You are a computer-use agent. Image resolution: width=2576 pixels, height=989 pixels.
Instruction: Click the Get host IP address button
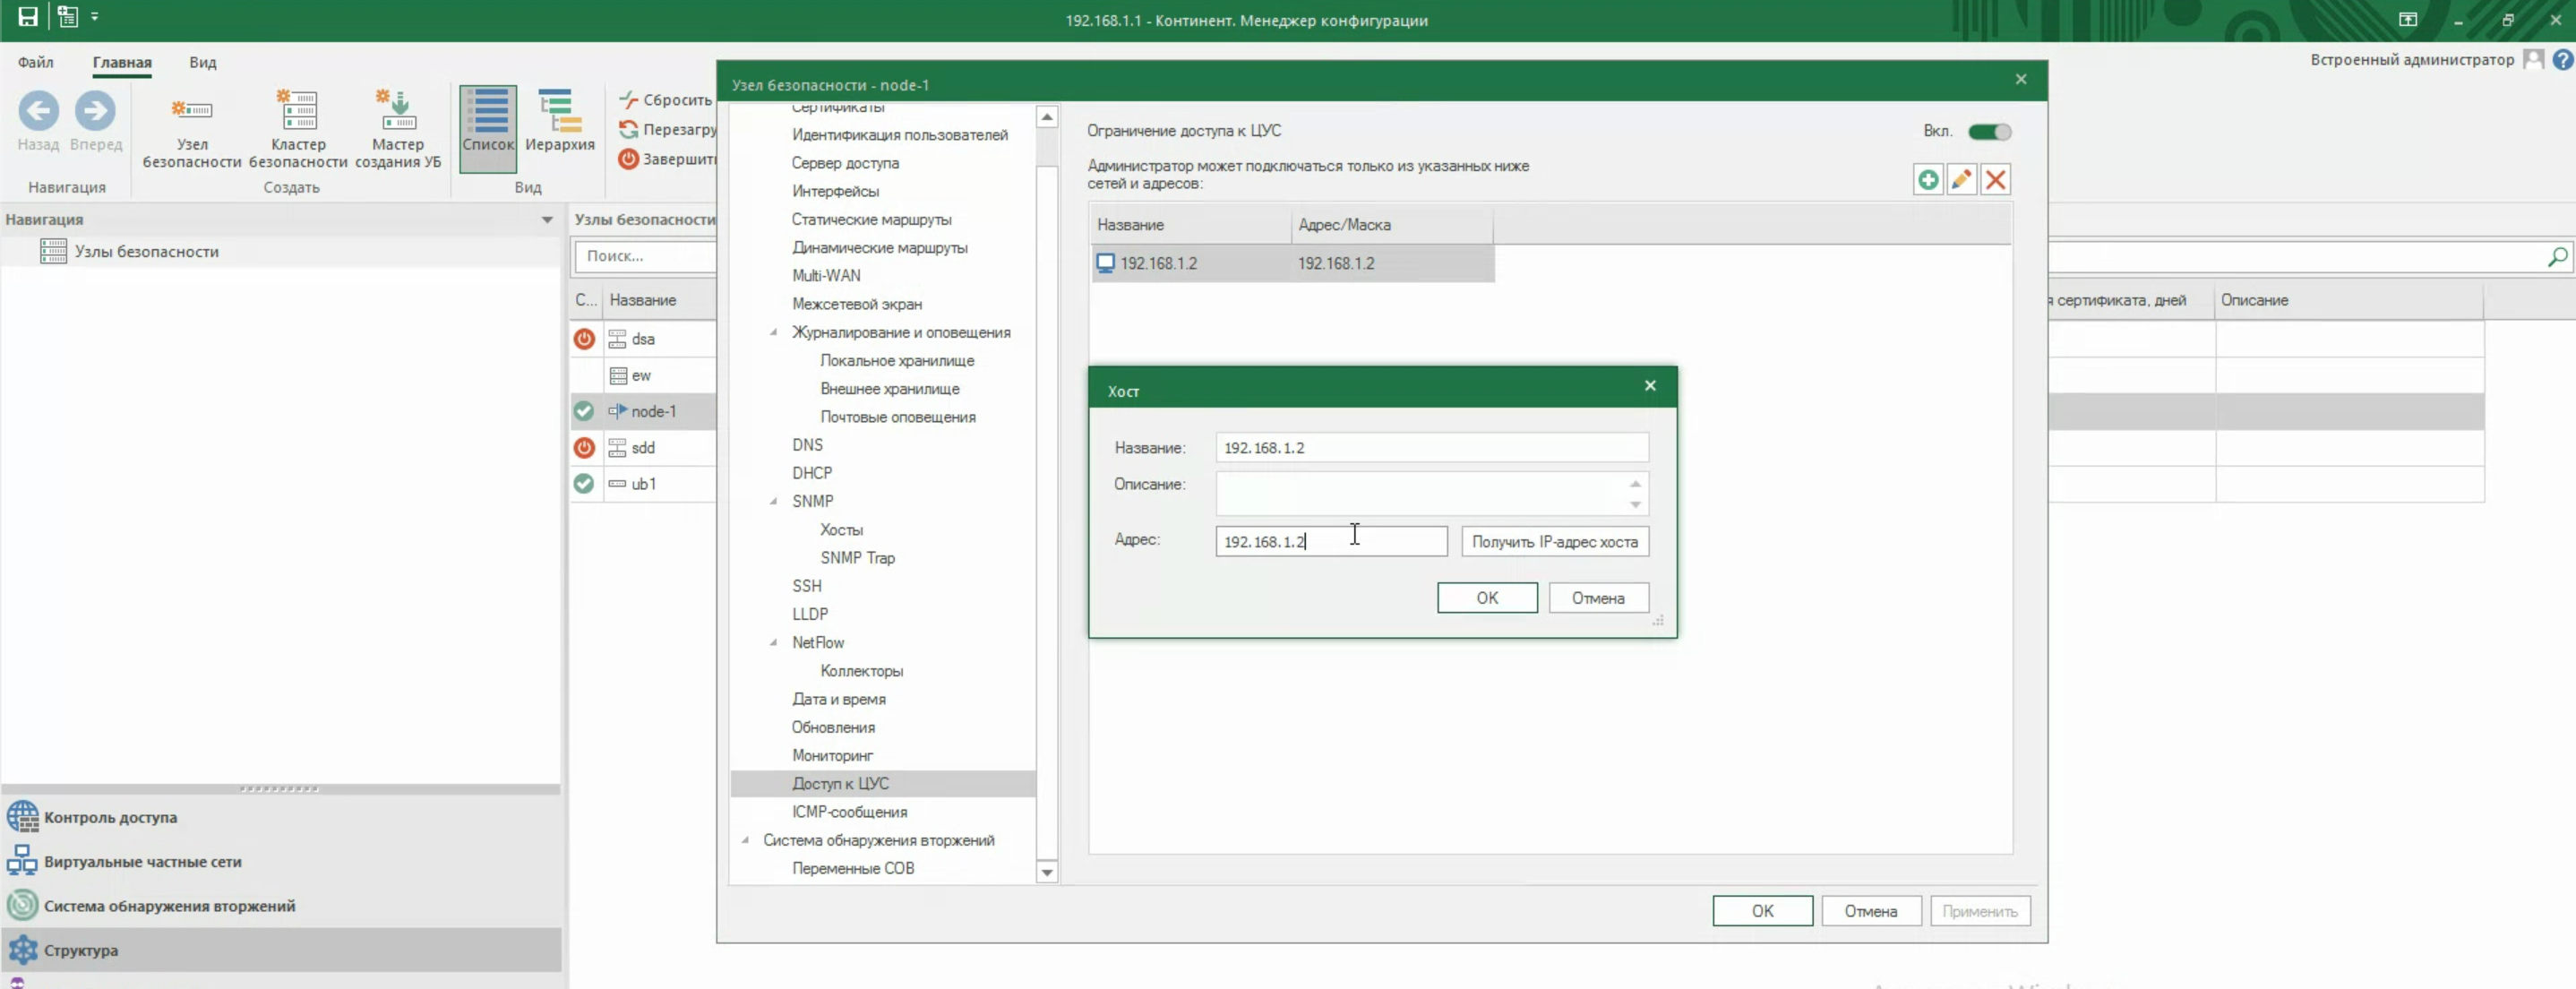(x=1554, y=541)
